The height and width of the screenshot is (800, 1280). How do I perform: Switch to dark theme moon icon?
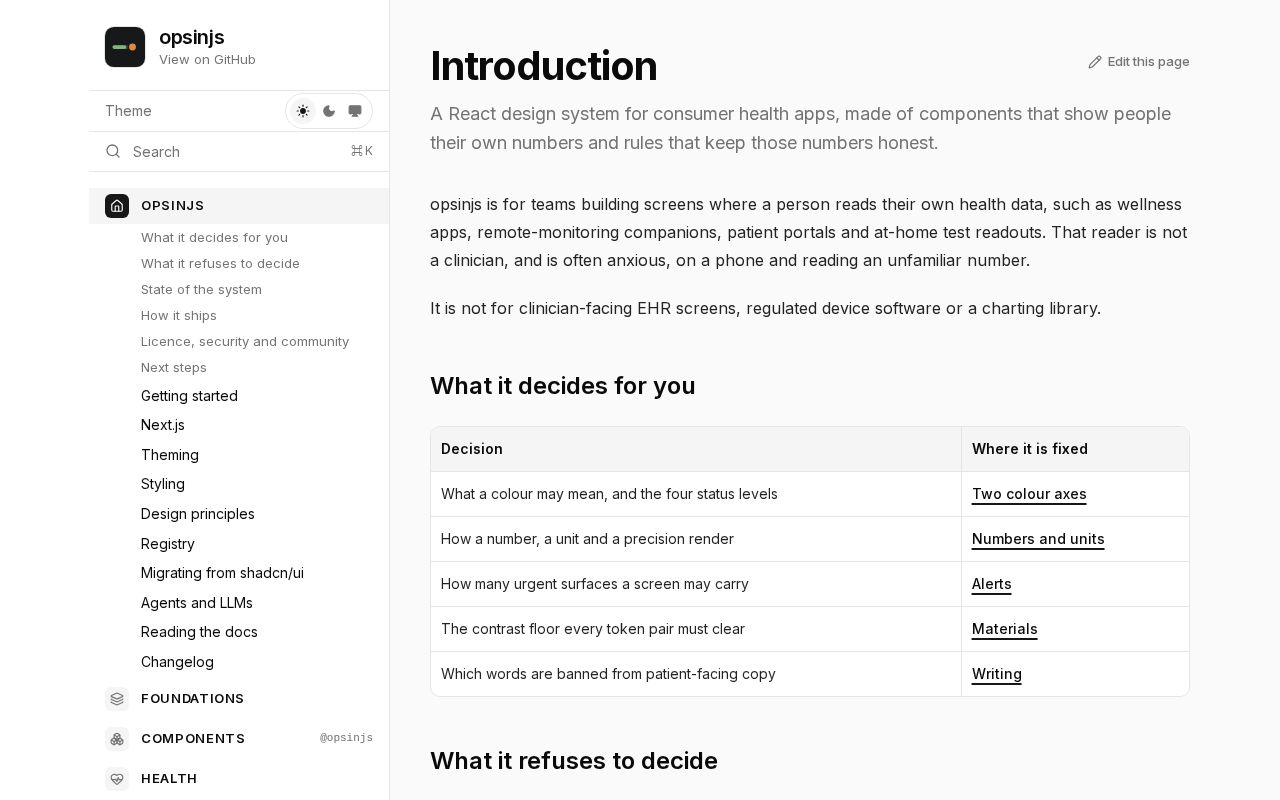pos(329,111)
